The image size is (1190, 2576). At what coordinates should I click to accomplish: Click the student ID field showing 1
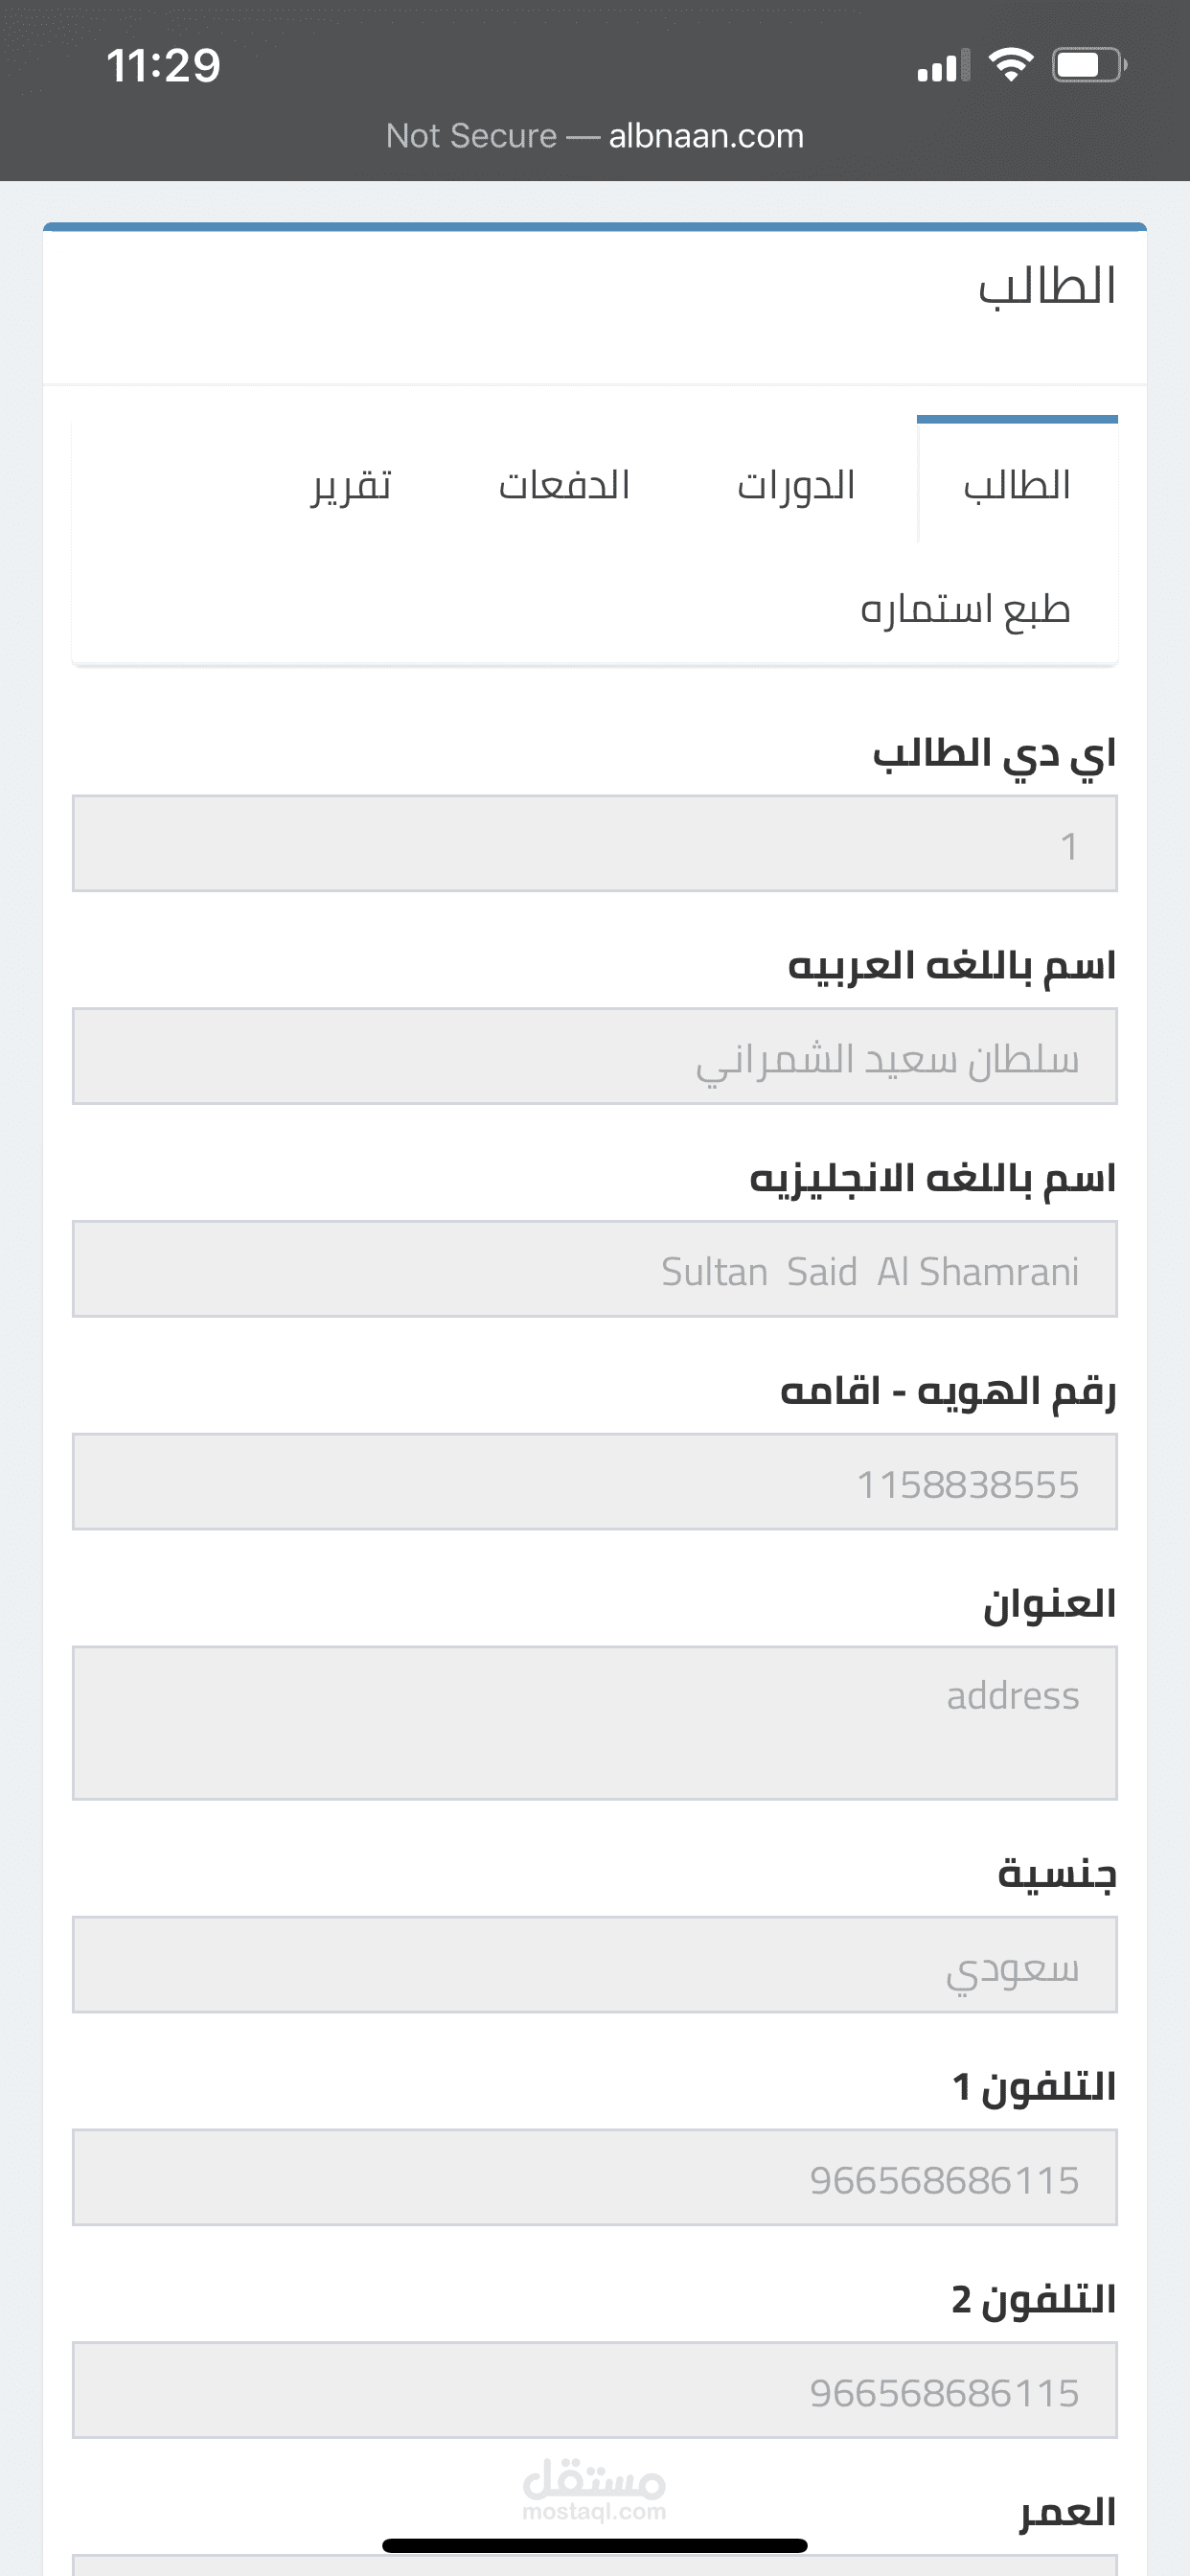[594, 844]
